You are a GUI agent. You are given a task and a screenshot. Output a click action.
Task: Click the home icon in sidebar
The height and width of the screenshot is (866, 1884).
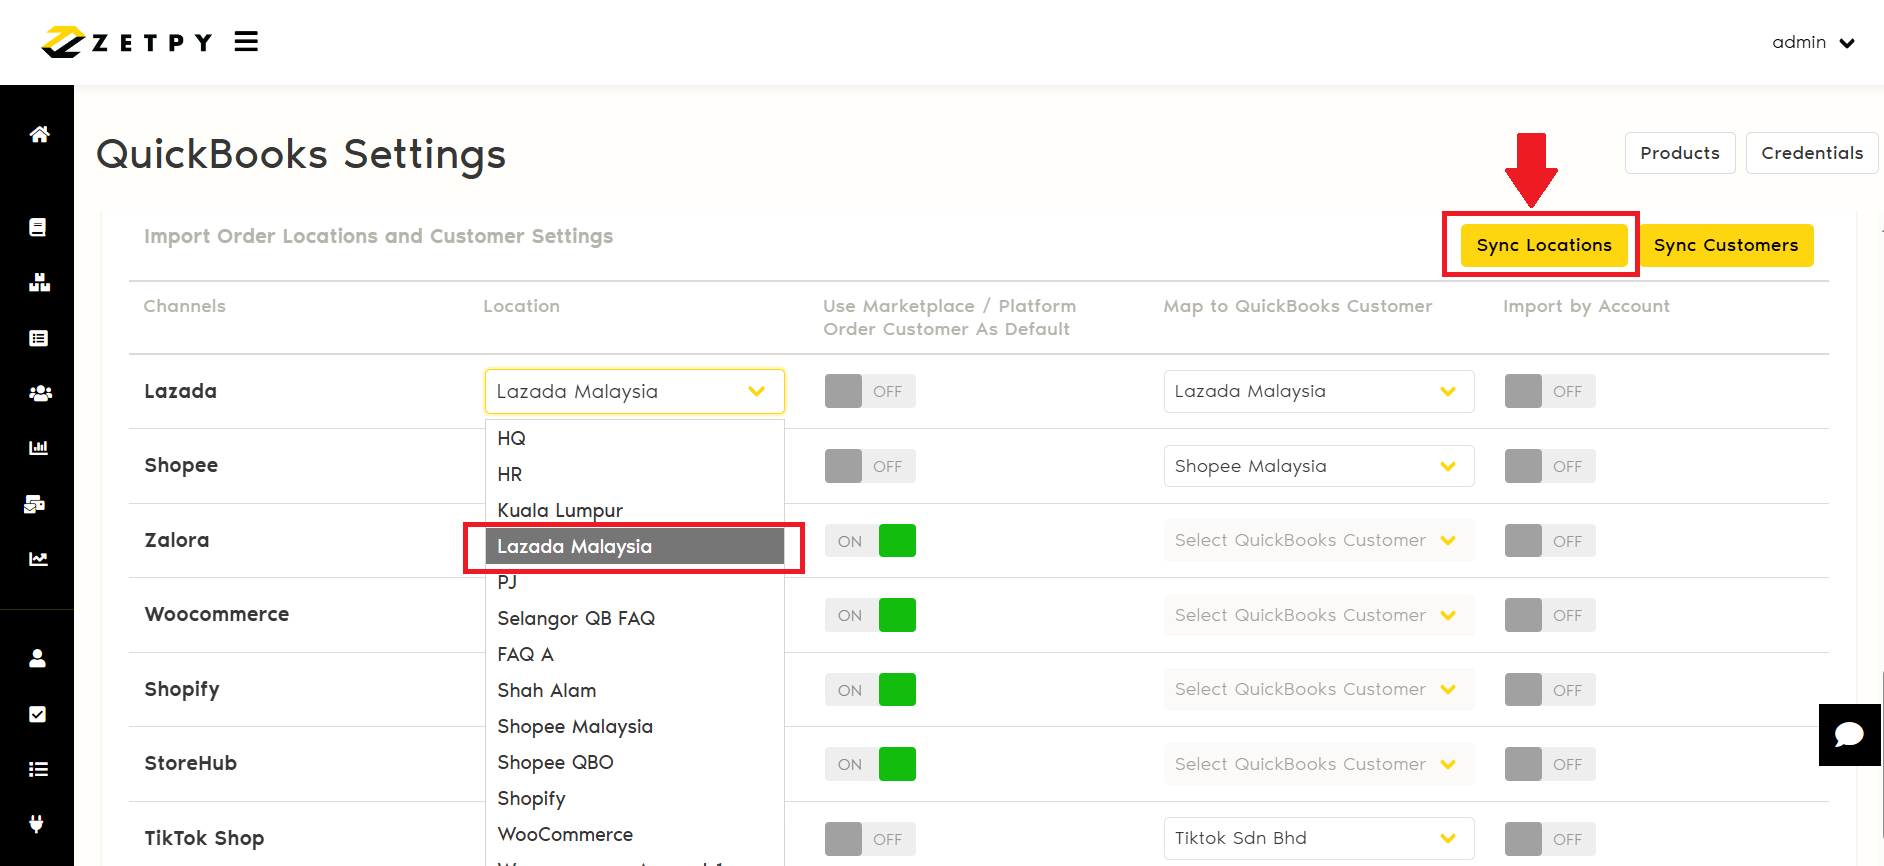click(x=39, y=134)
